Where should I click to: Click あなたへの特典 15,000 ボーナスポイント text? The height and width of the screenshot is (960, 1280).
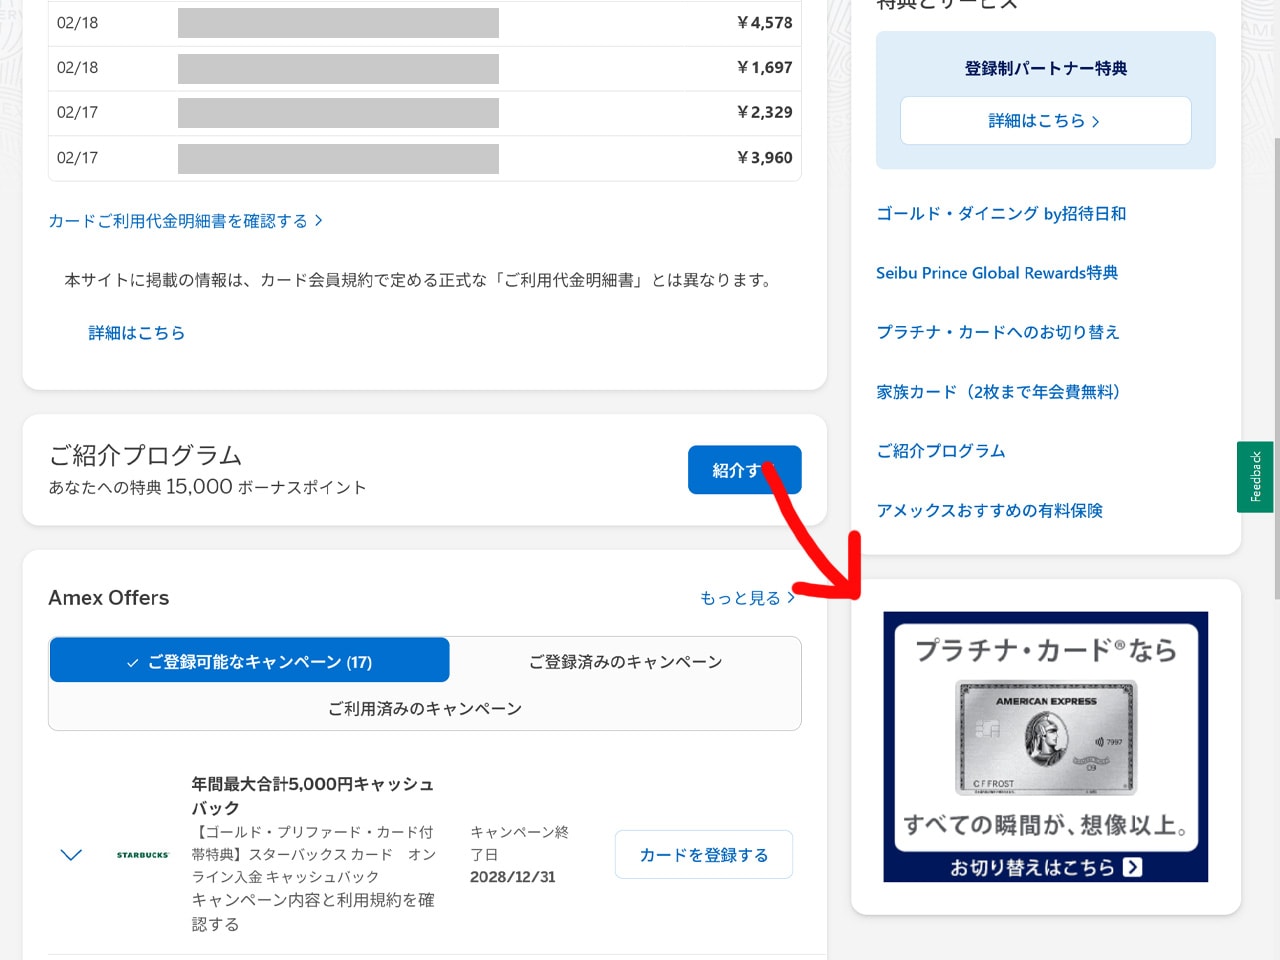[x=208, y=487]
